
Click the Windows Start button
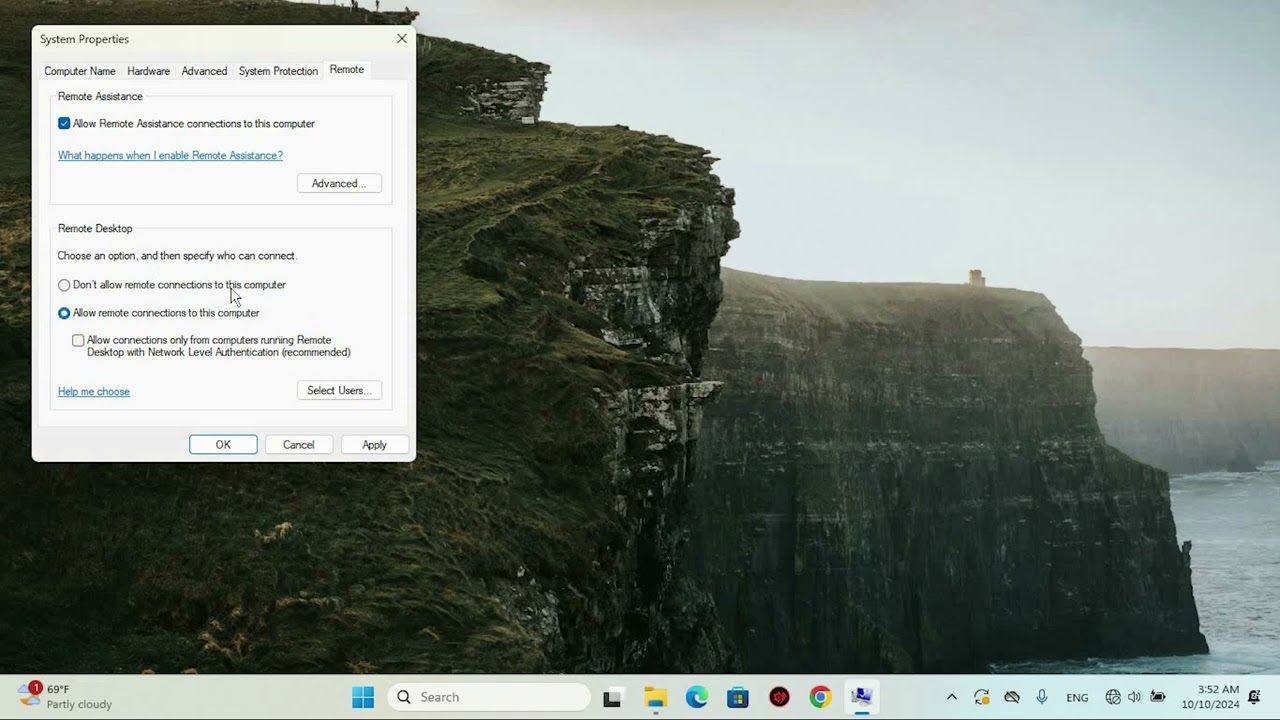(363, 697)
